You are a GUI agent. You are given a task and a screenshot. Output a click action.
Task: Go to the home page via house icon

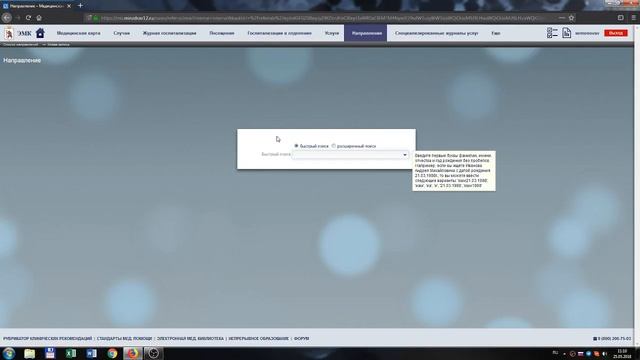coord(40,33)
